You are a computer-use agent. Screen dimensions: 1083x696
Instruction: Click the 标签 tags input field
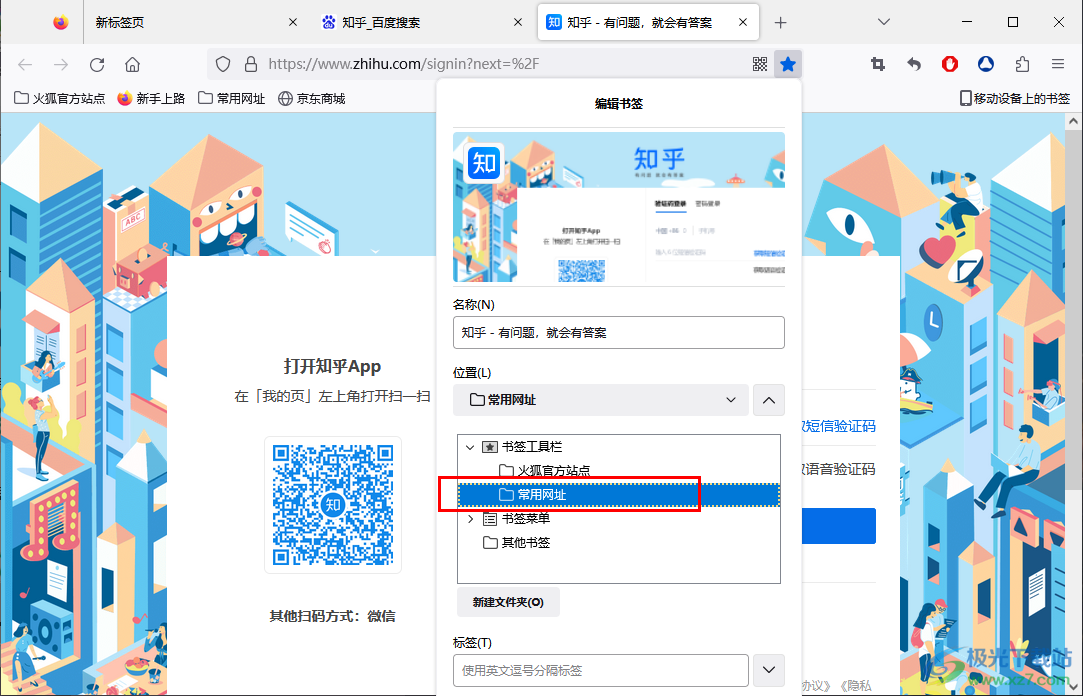(601, 670)
